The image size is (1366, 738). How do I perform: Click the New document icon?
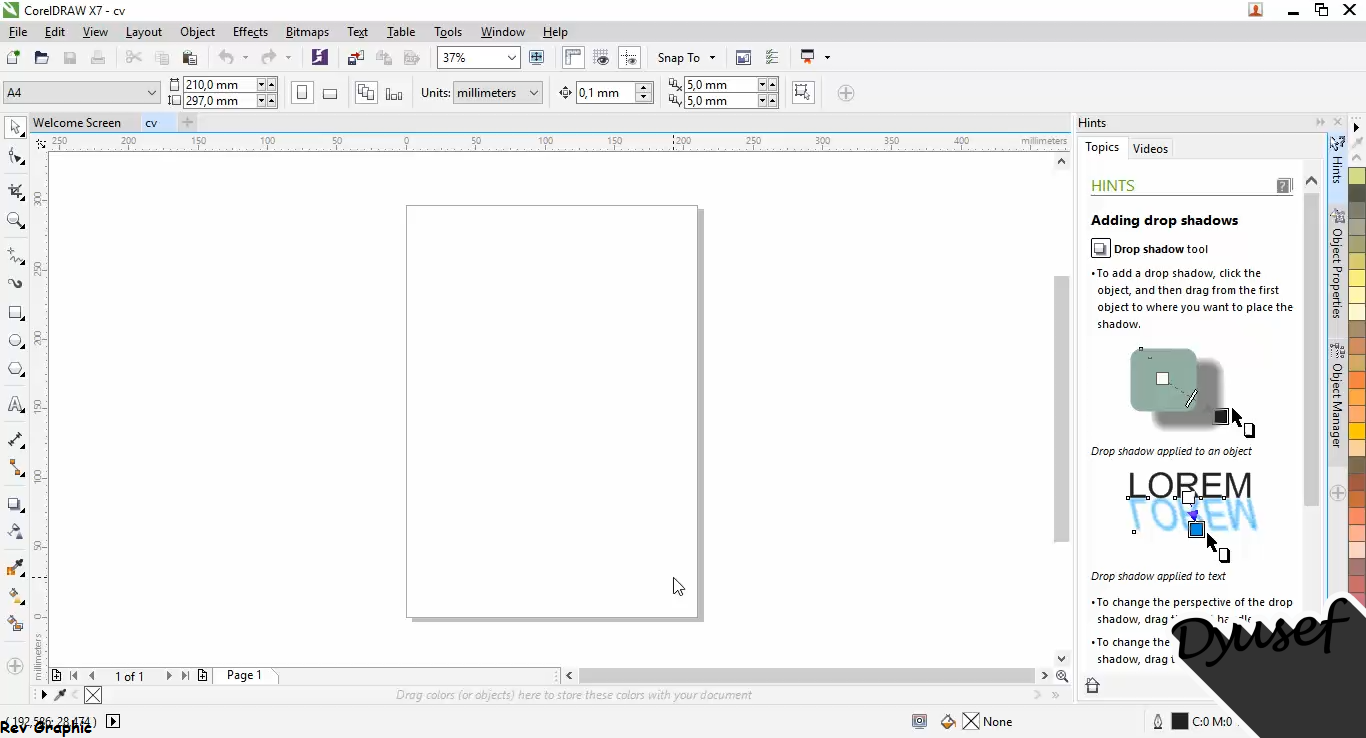click(14, 58)
